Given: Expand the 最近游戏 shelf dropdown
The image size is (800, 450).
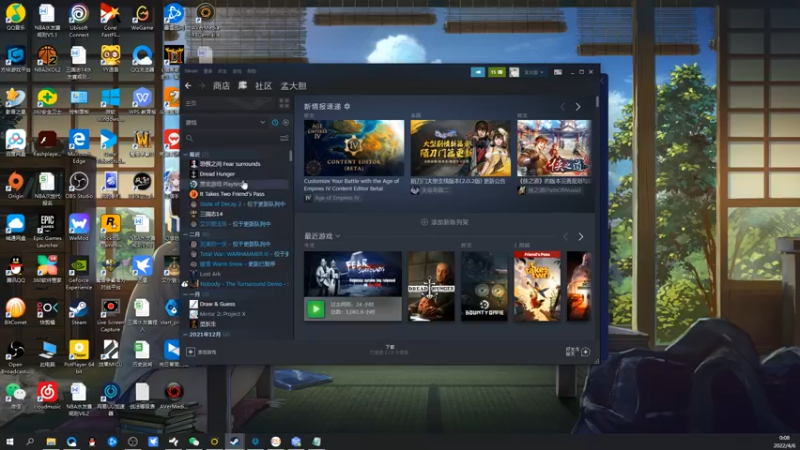Looking at the screenshot, I should click(x=337, y=236).
